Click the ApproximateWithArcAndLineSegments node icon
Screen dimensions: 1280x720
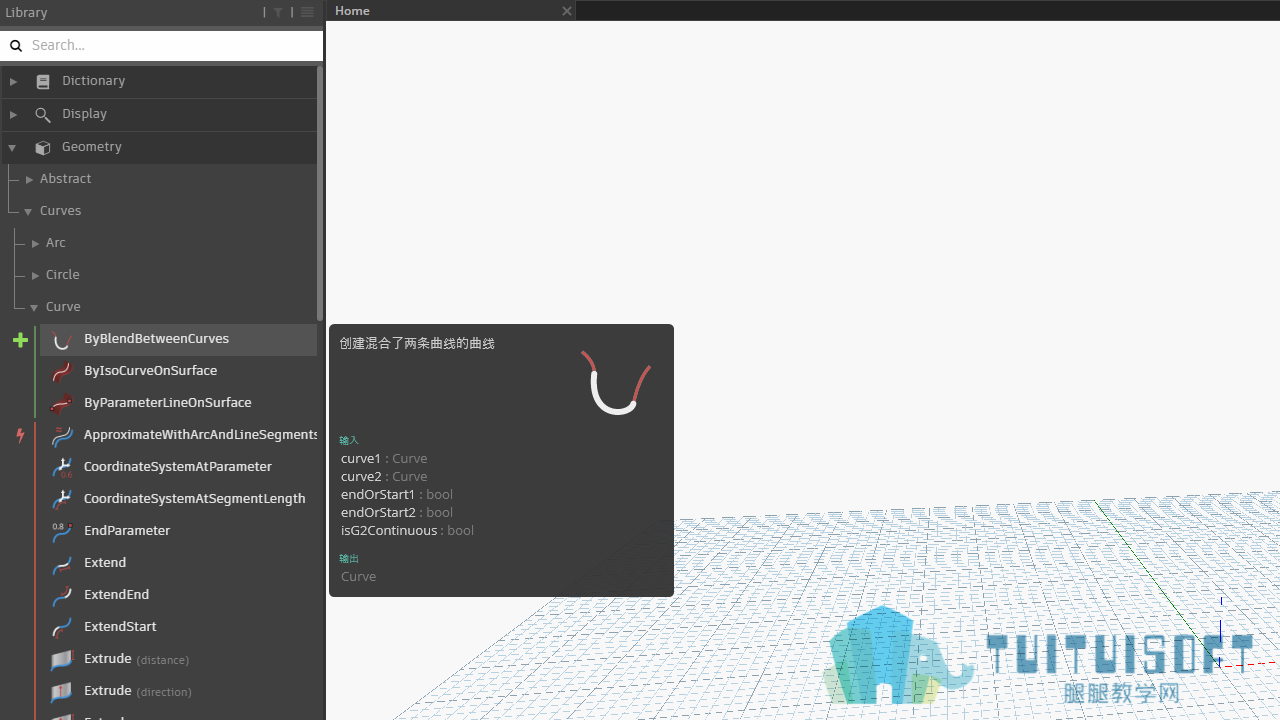(62, 436)
